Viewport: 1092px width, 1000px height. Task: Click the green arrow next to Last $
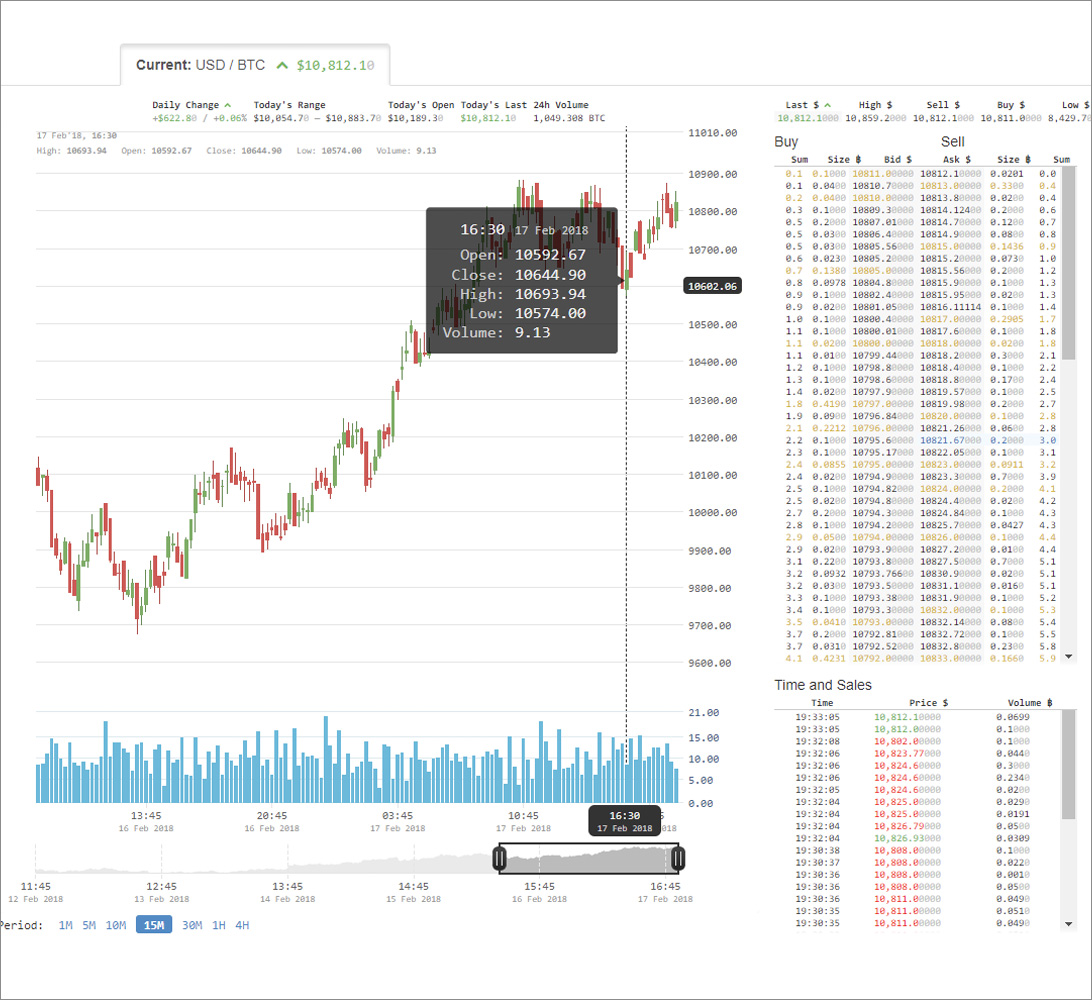(829, 105)
